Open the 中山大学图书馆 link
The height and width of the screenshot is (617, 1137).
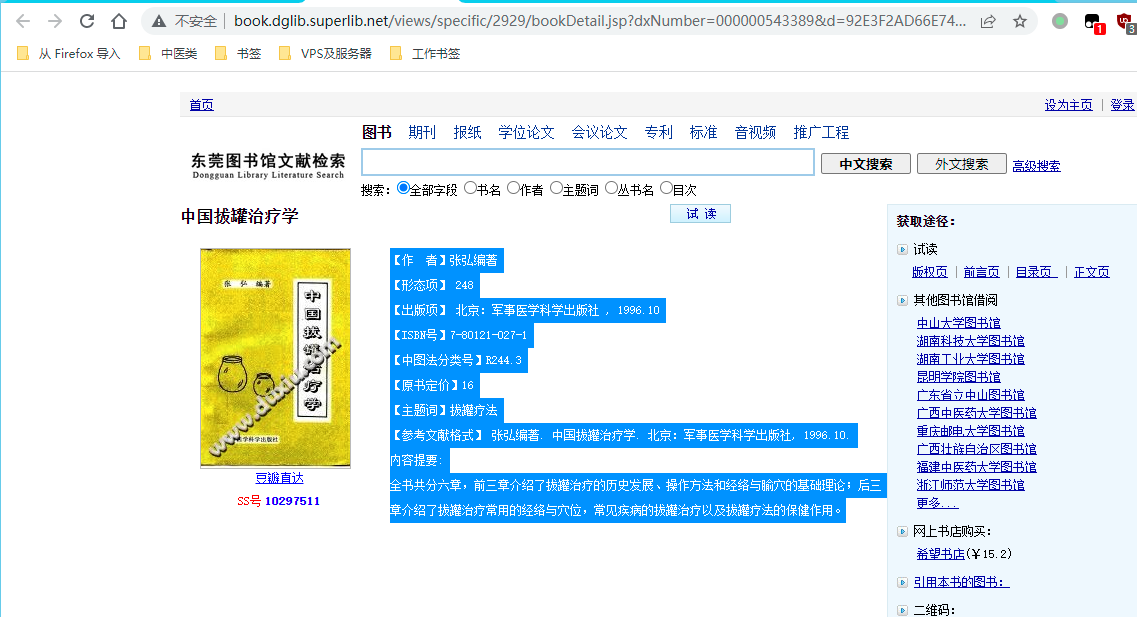(x=958, y=323)
